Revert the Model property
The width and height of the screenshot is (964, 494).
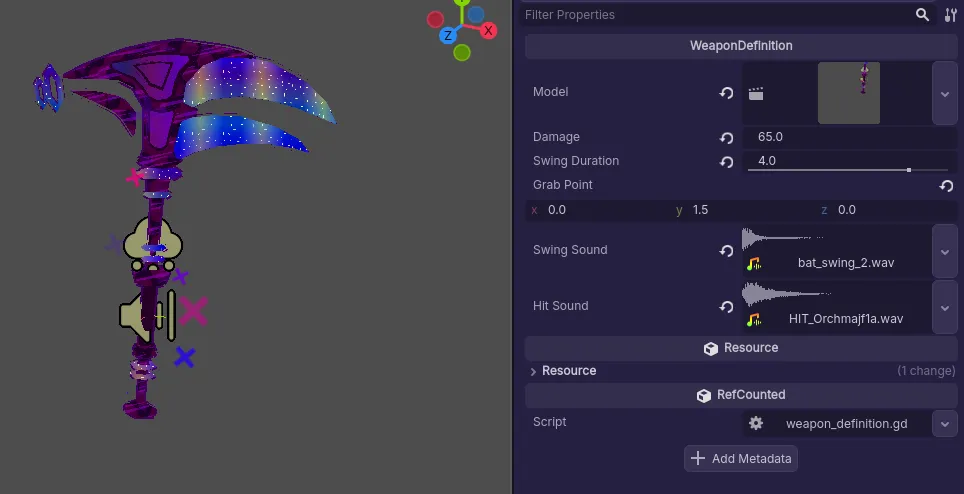726,93
